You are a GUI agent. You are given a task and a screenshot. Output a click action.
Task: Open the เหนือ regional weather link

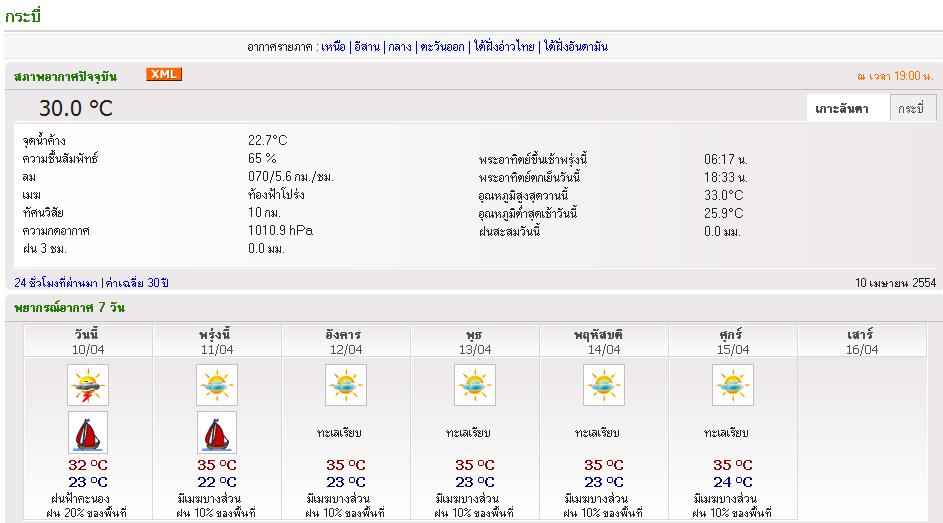[334, 47]
